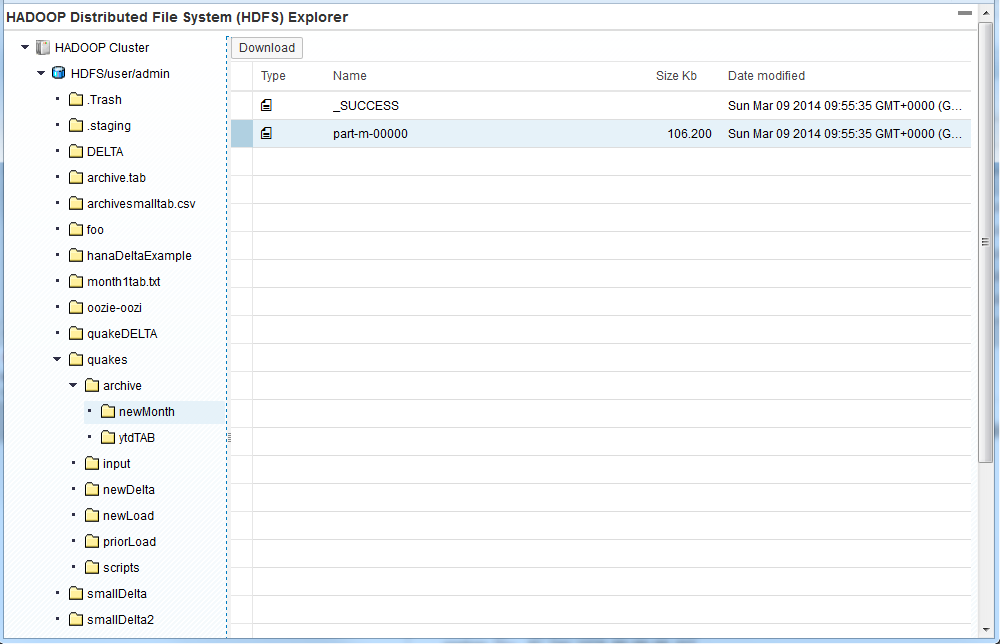Click the scrollbar up arrow
The height and width of the screenshot is (644, 1000).
point(985,13)
